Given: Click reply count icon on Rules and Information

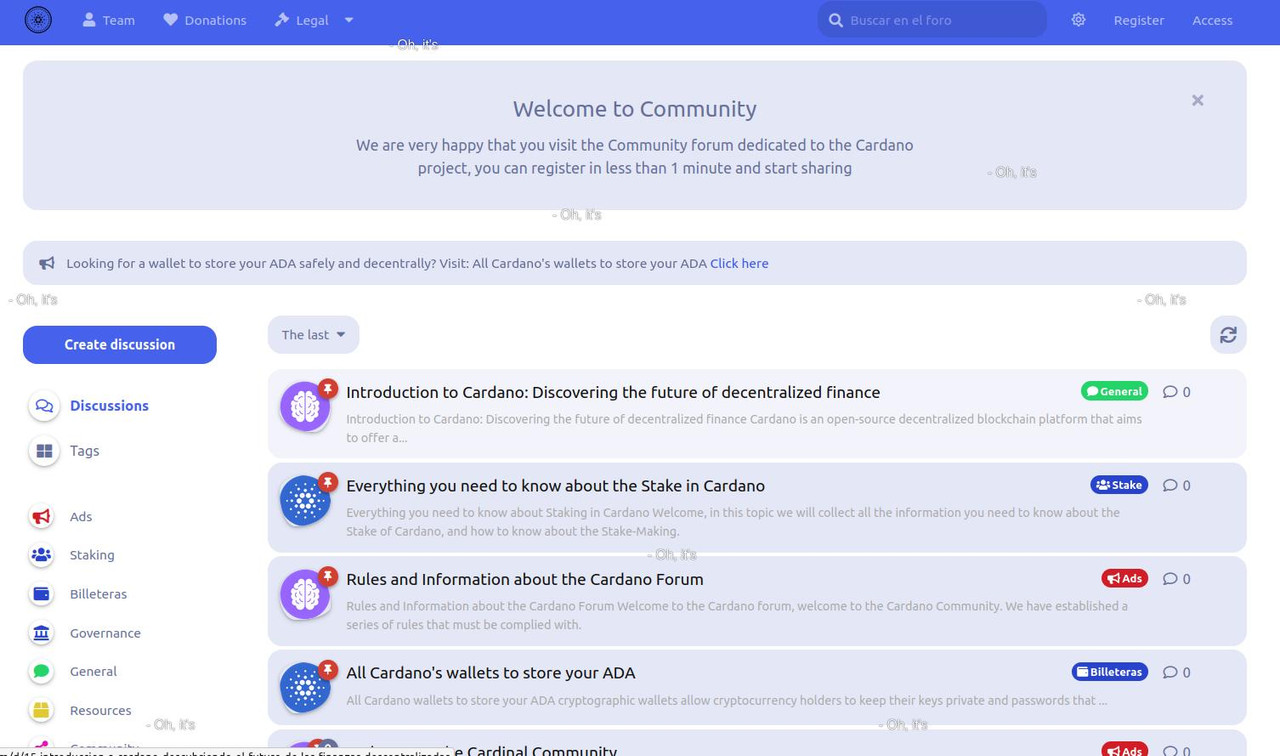Looking at the screenshot, I should coord(1170,579).
